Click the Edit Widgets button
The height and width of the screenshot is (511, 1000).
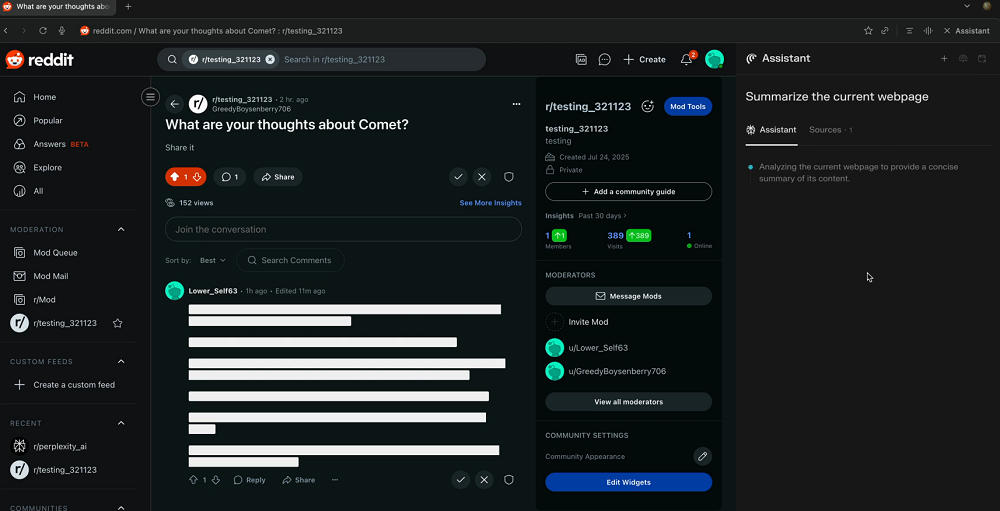628,482
